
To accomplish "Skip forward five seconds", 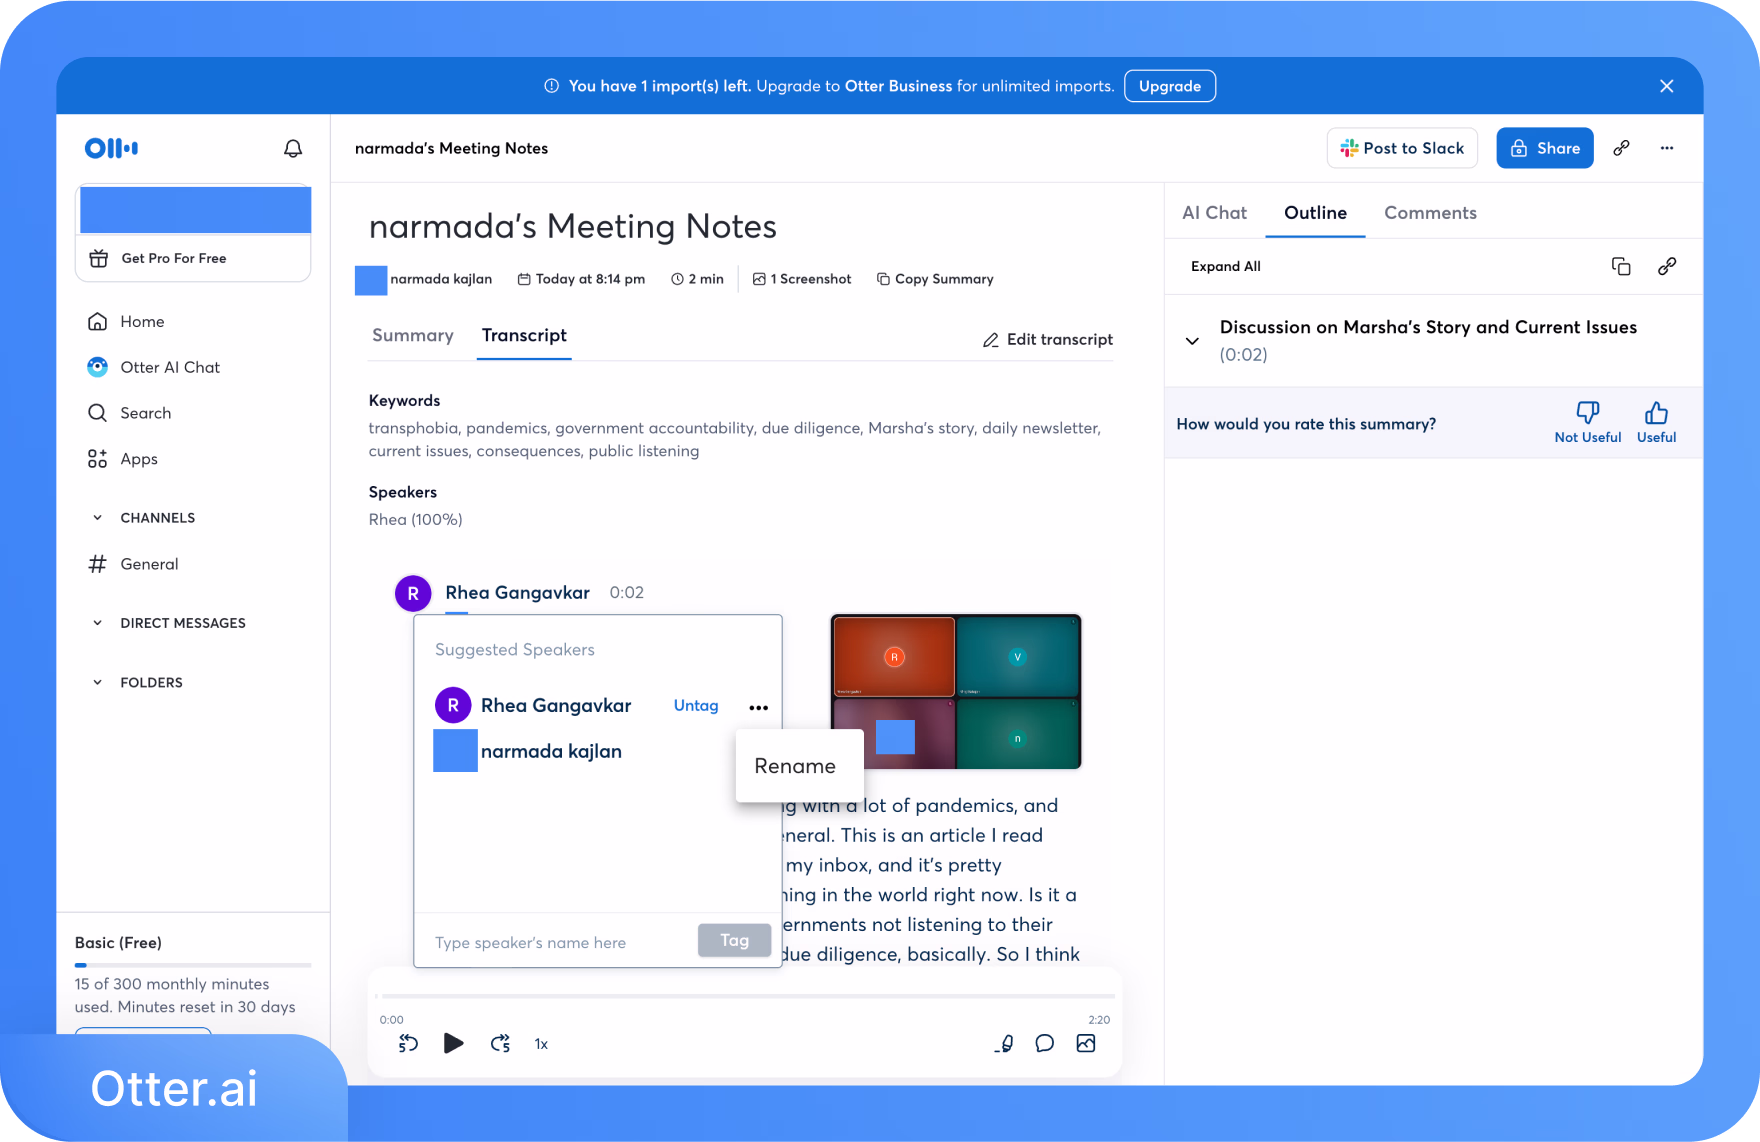I will point(500,1044).
